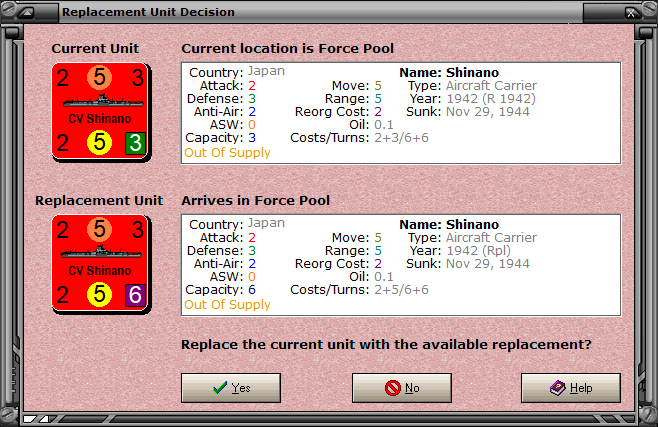The width and height of the screenshot is (658, 427).
Task: Click the 'Current Unit' heading
Action: click(95, 49)
